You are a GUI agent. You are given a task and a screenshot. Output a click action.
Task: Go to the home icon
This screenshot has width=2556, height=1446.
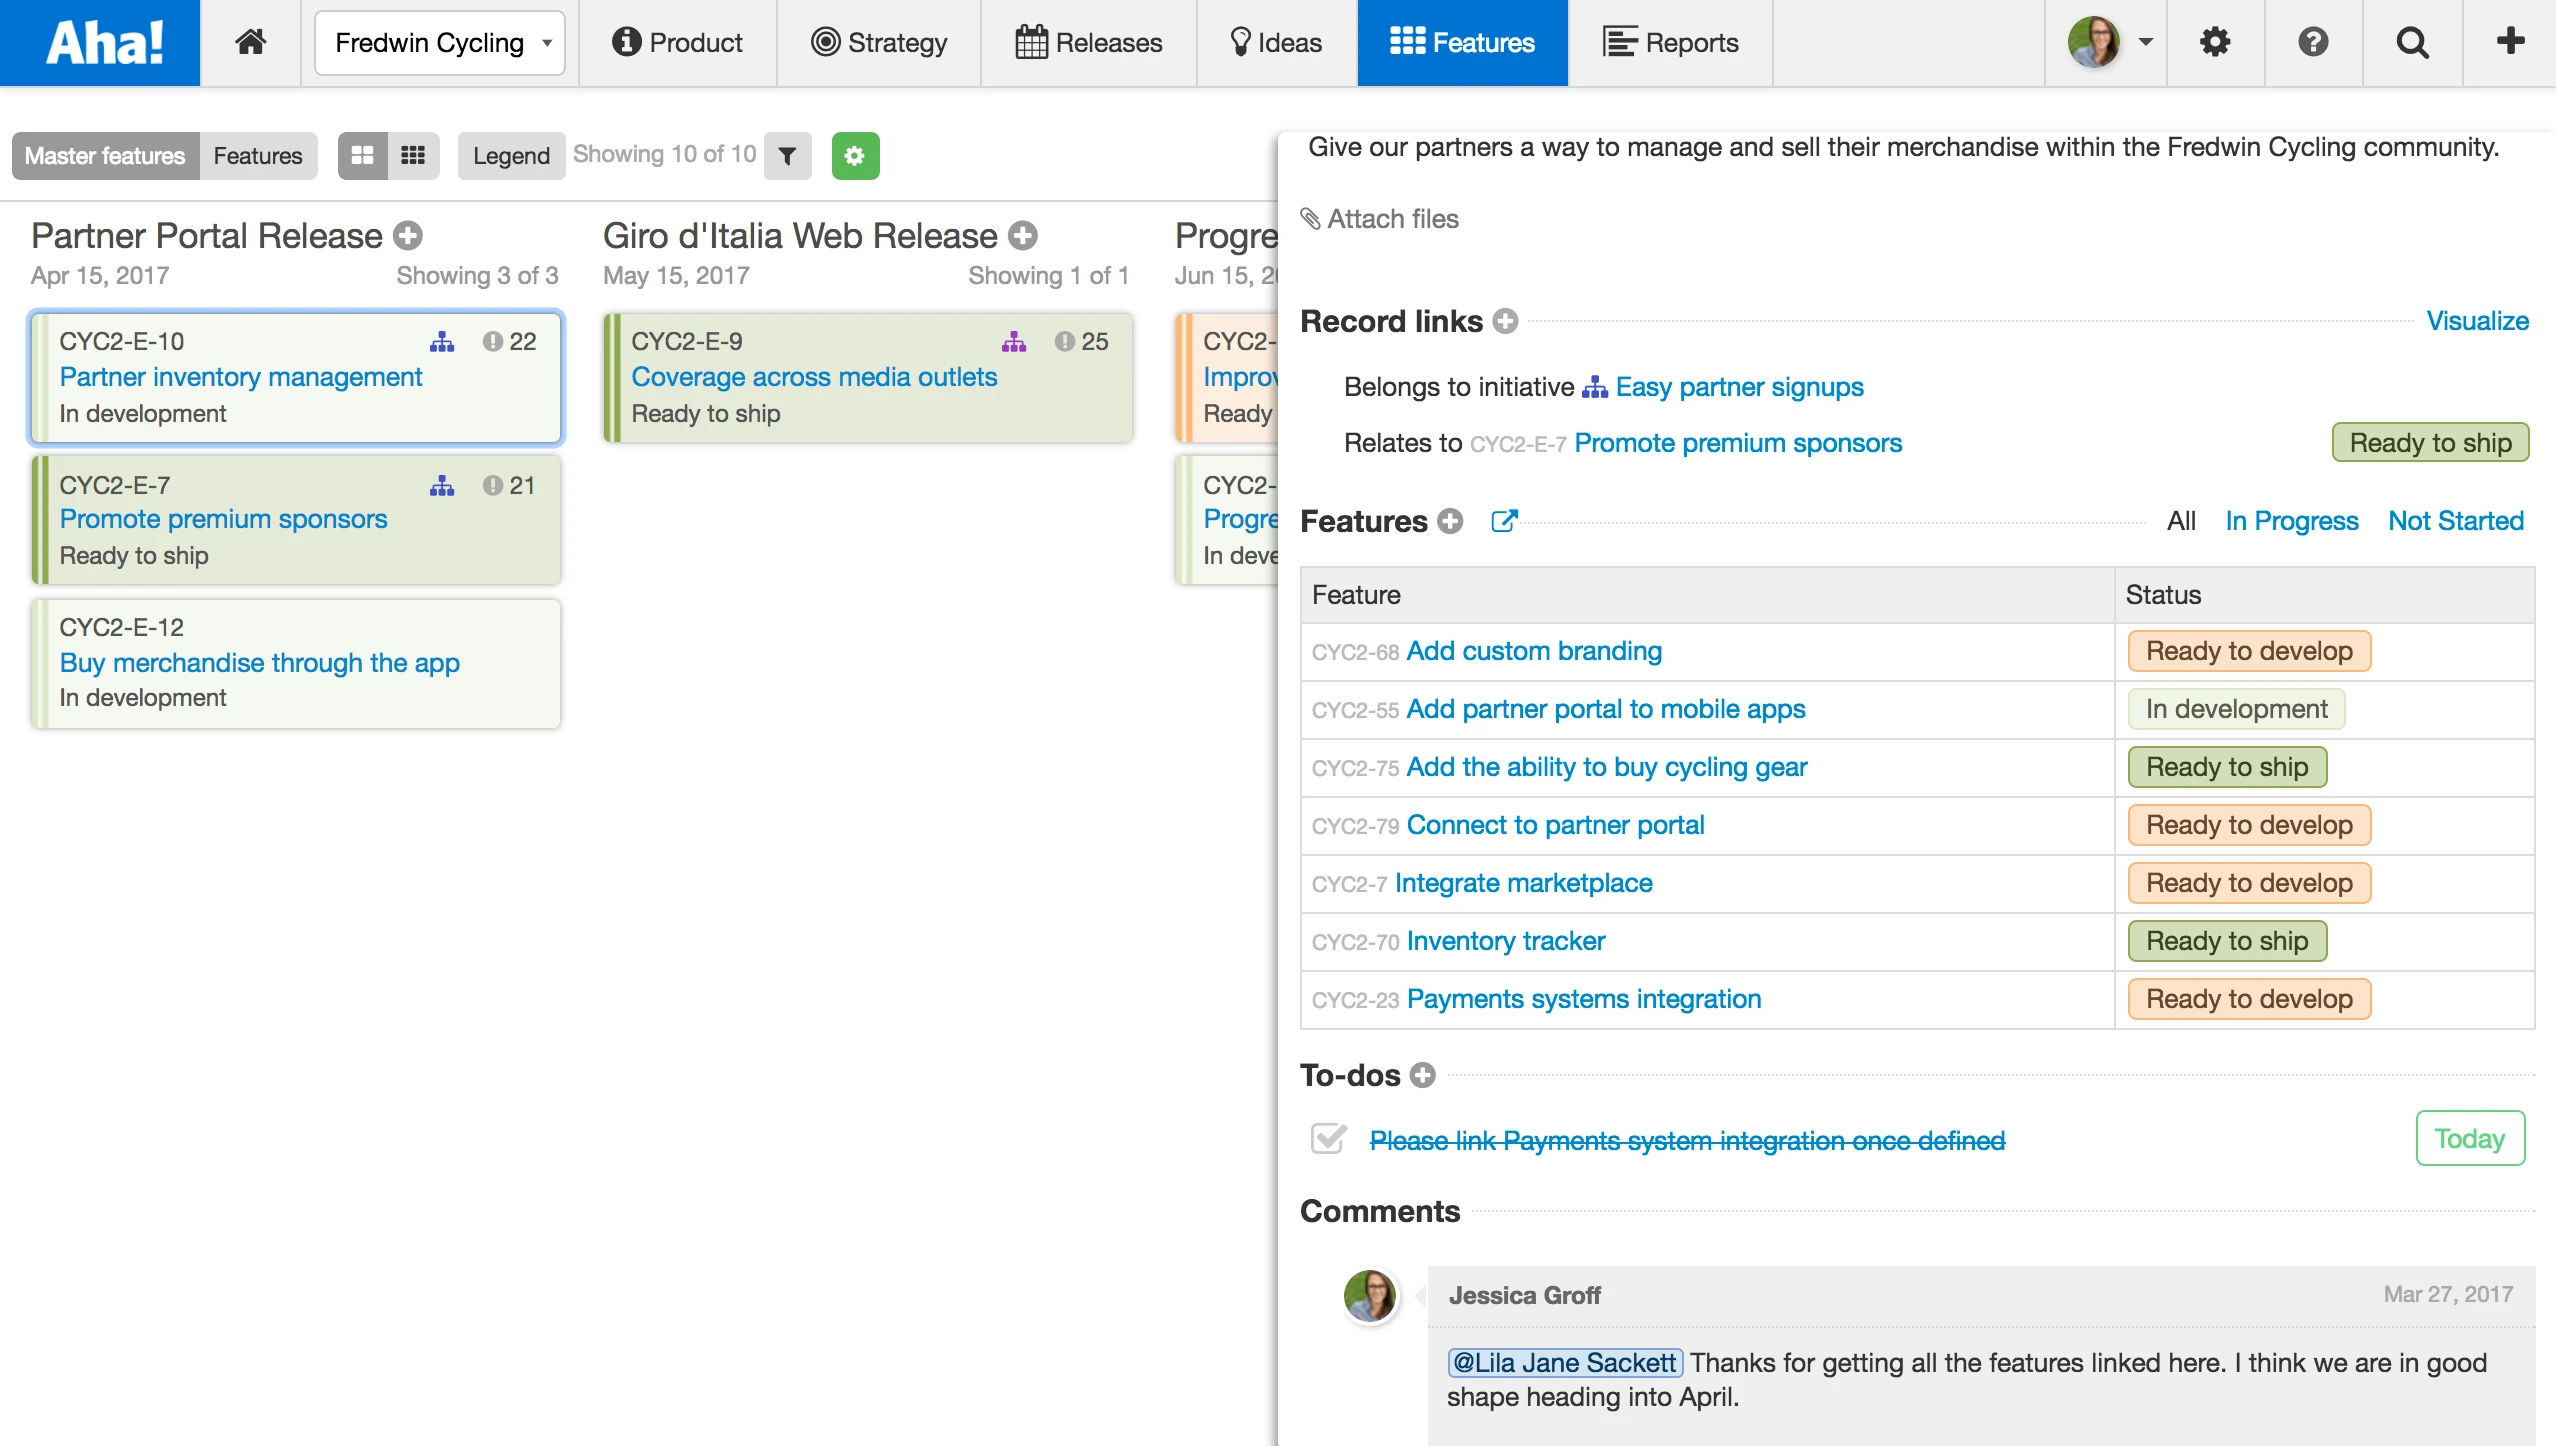pos(250,42)
